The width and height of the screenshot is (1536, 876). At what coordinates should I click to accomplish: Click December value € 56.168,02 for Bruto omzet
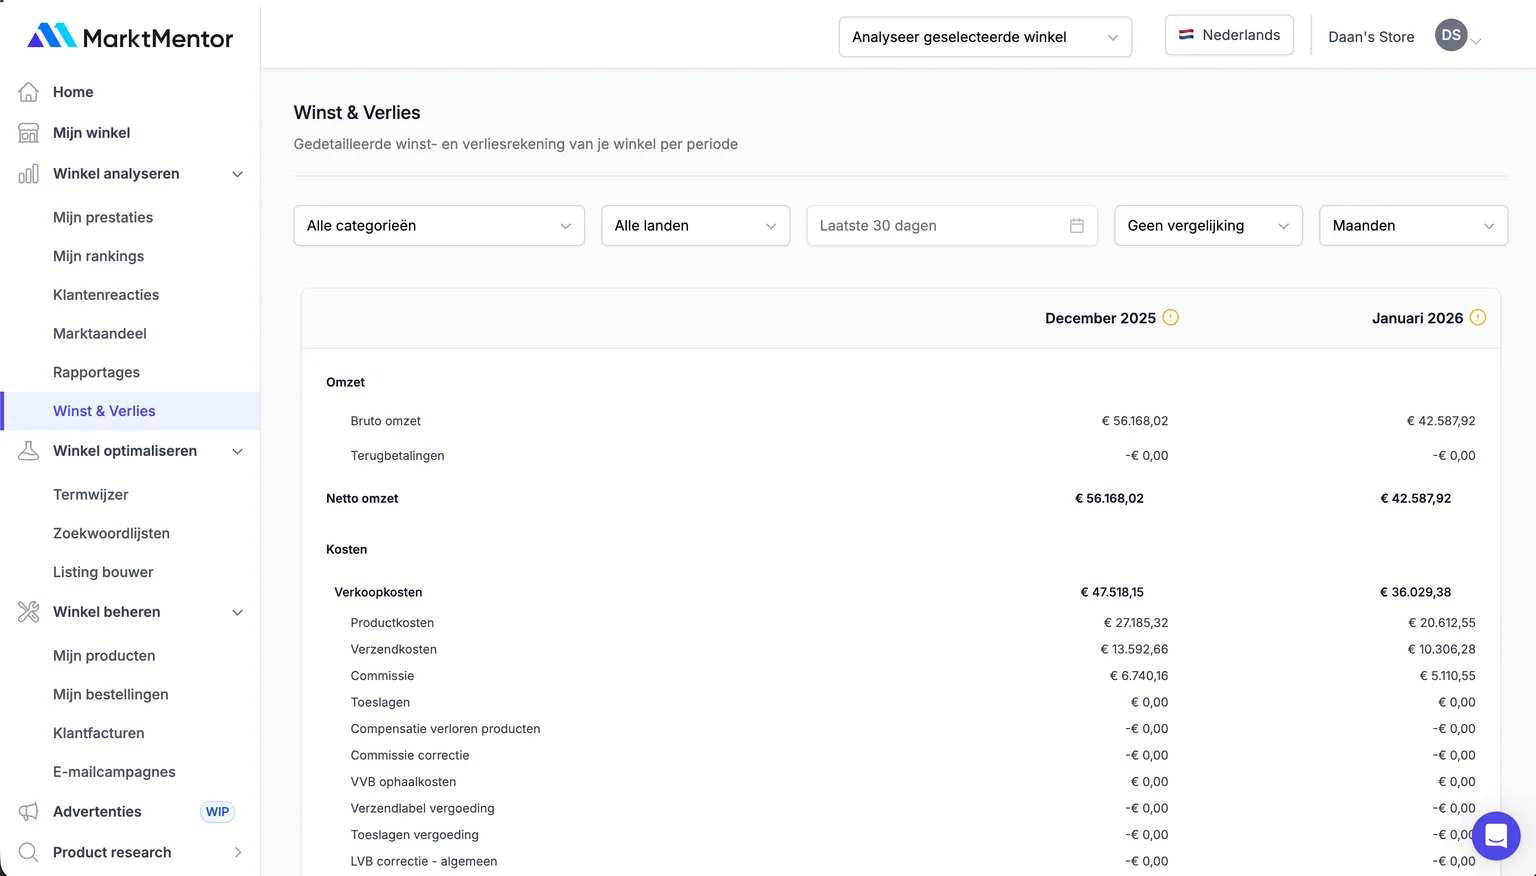click(x=1135, y=421)
